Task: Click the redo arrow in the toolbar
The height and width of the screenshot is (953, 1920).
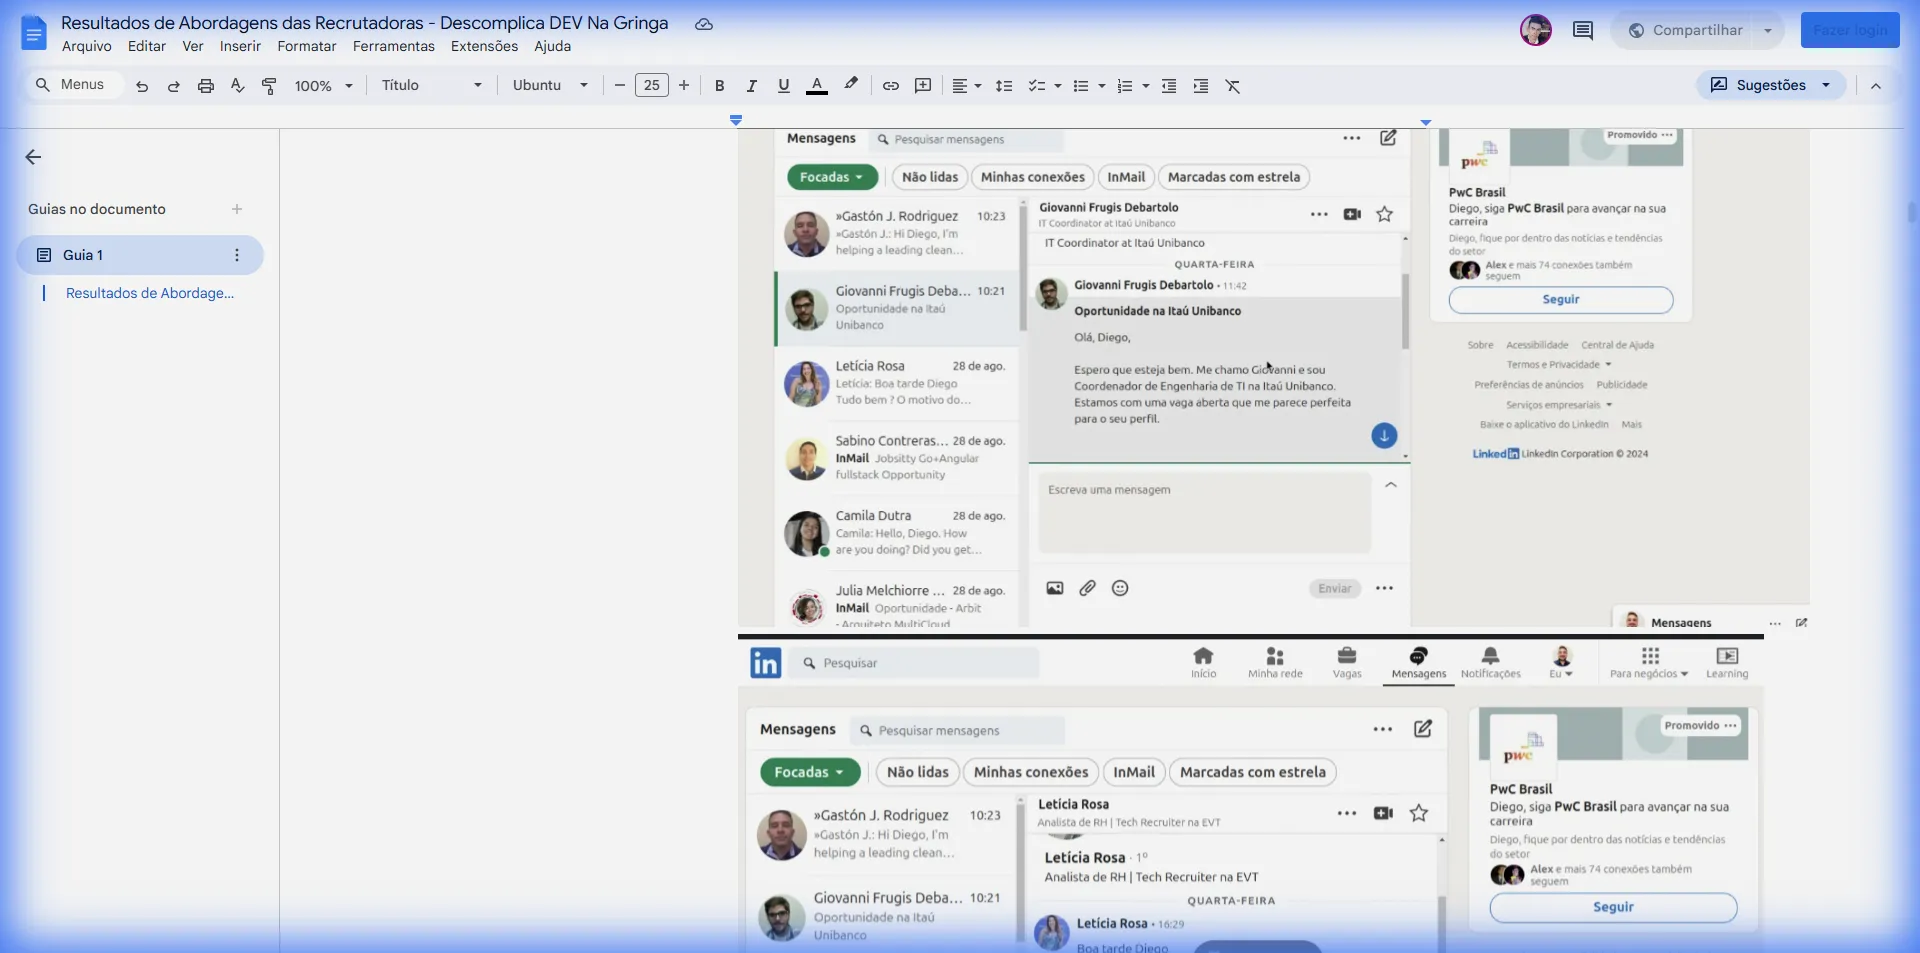Action: point(174,86)
